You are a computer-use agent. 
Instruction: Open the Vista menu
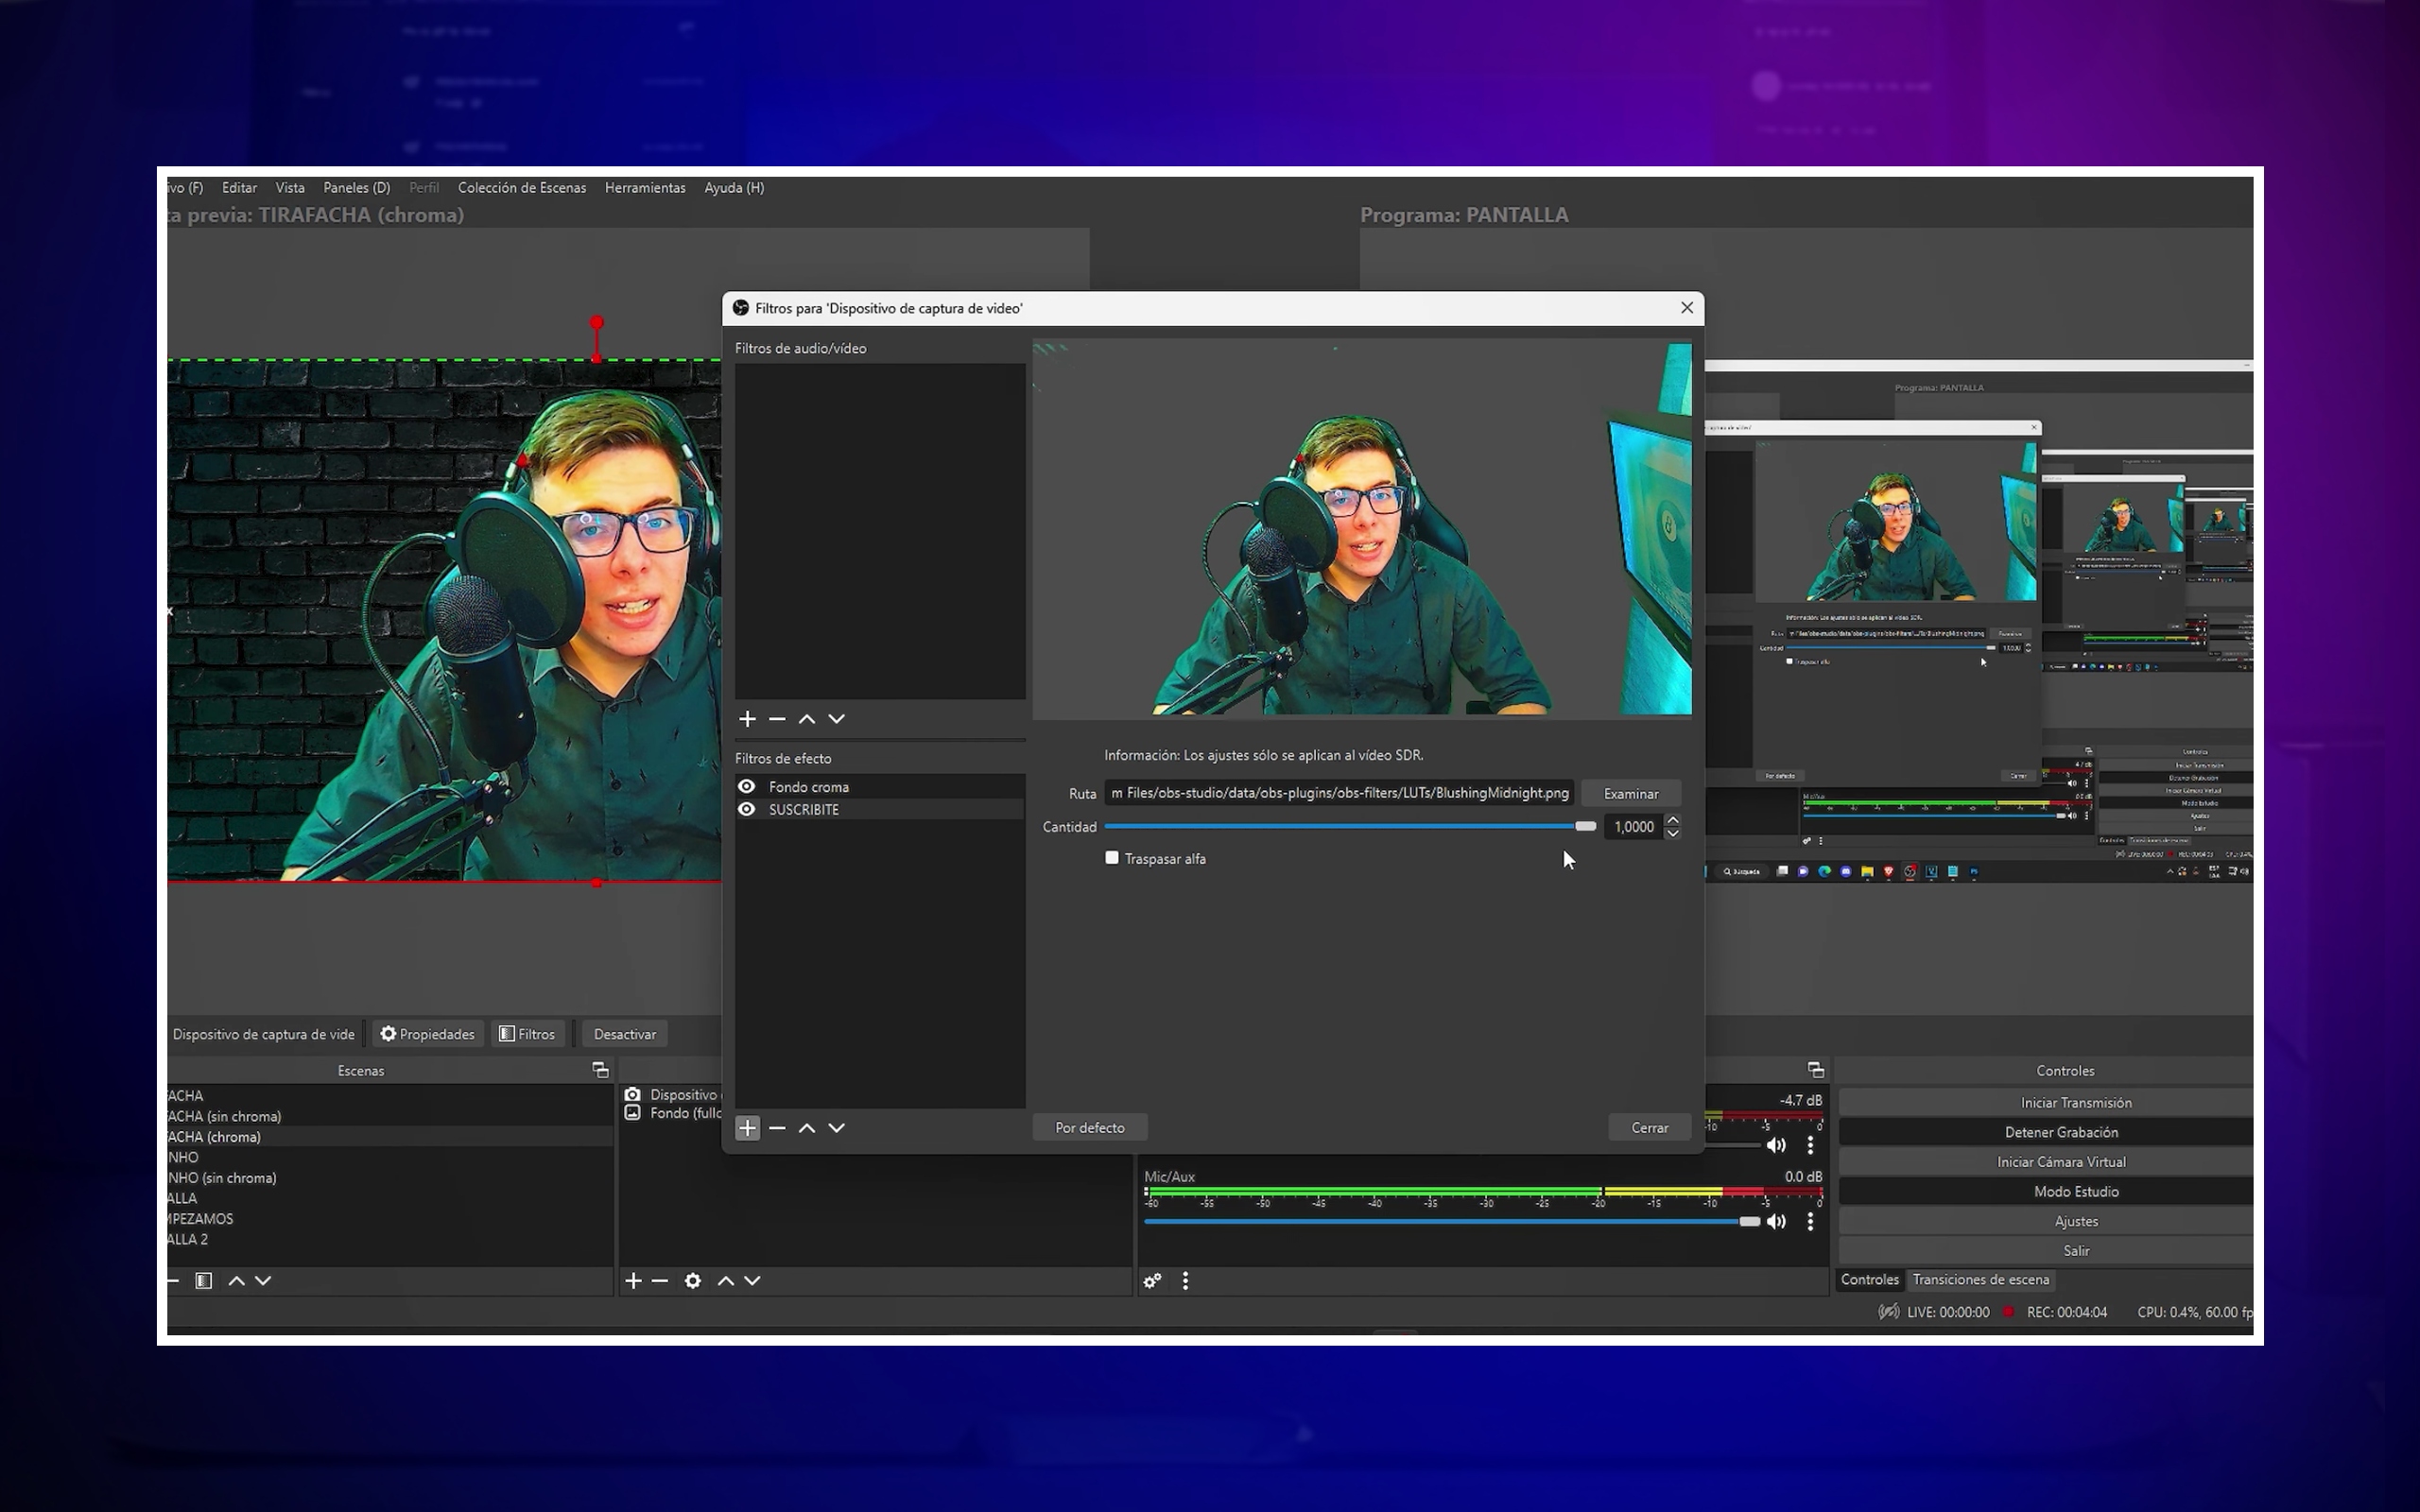pyautogui.click(x=290, y=188)
